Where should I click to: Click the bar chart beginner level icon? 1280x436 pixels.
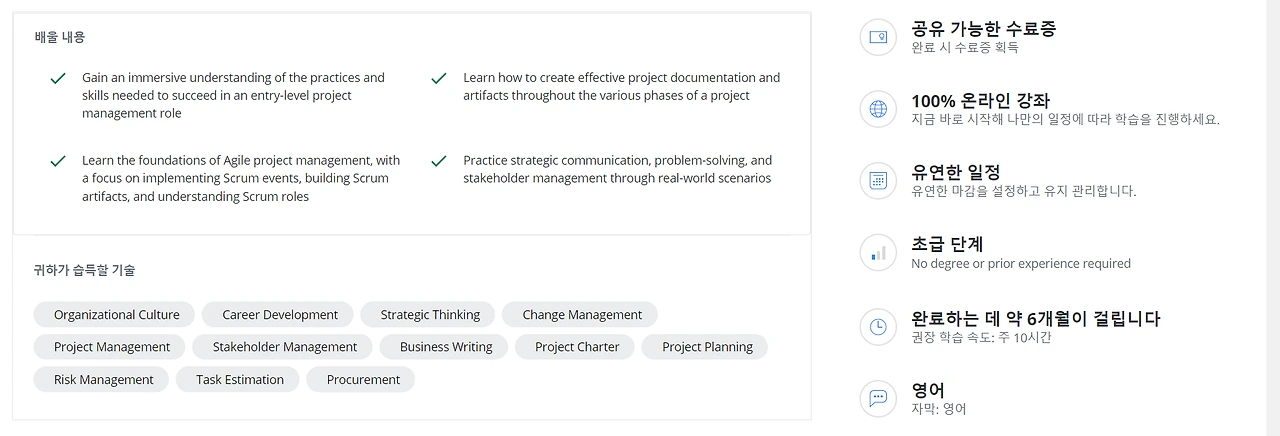[x=878, y=253]
